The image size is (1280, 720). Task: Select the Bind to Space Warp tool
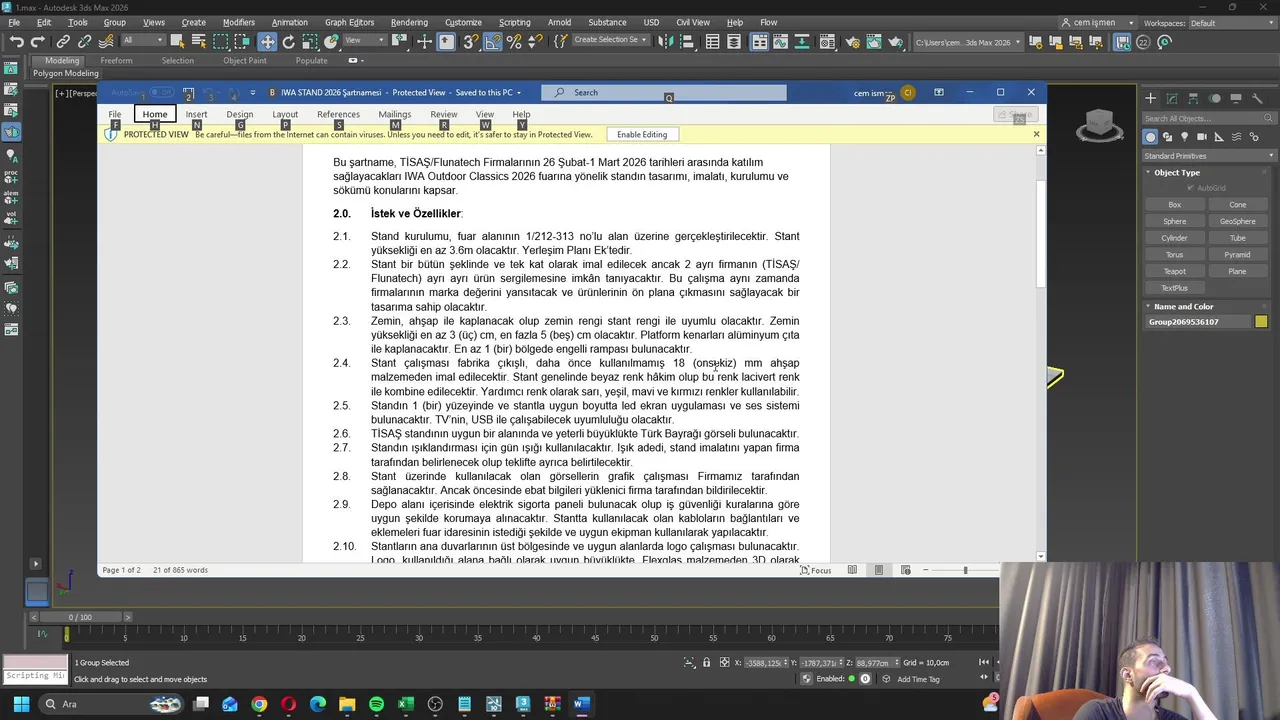coord(106,42)
